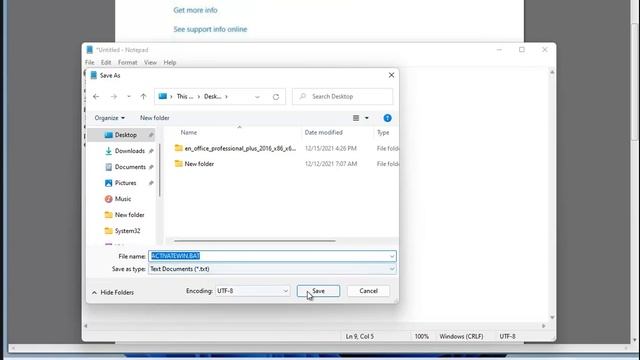The image size is (640, 360).
Task: Click the 12/12/2021 7:07 AM date cell
Action: click(331, 164)
